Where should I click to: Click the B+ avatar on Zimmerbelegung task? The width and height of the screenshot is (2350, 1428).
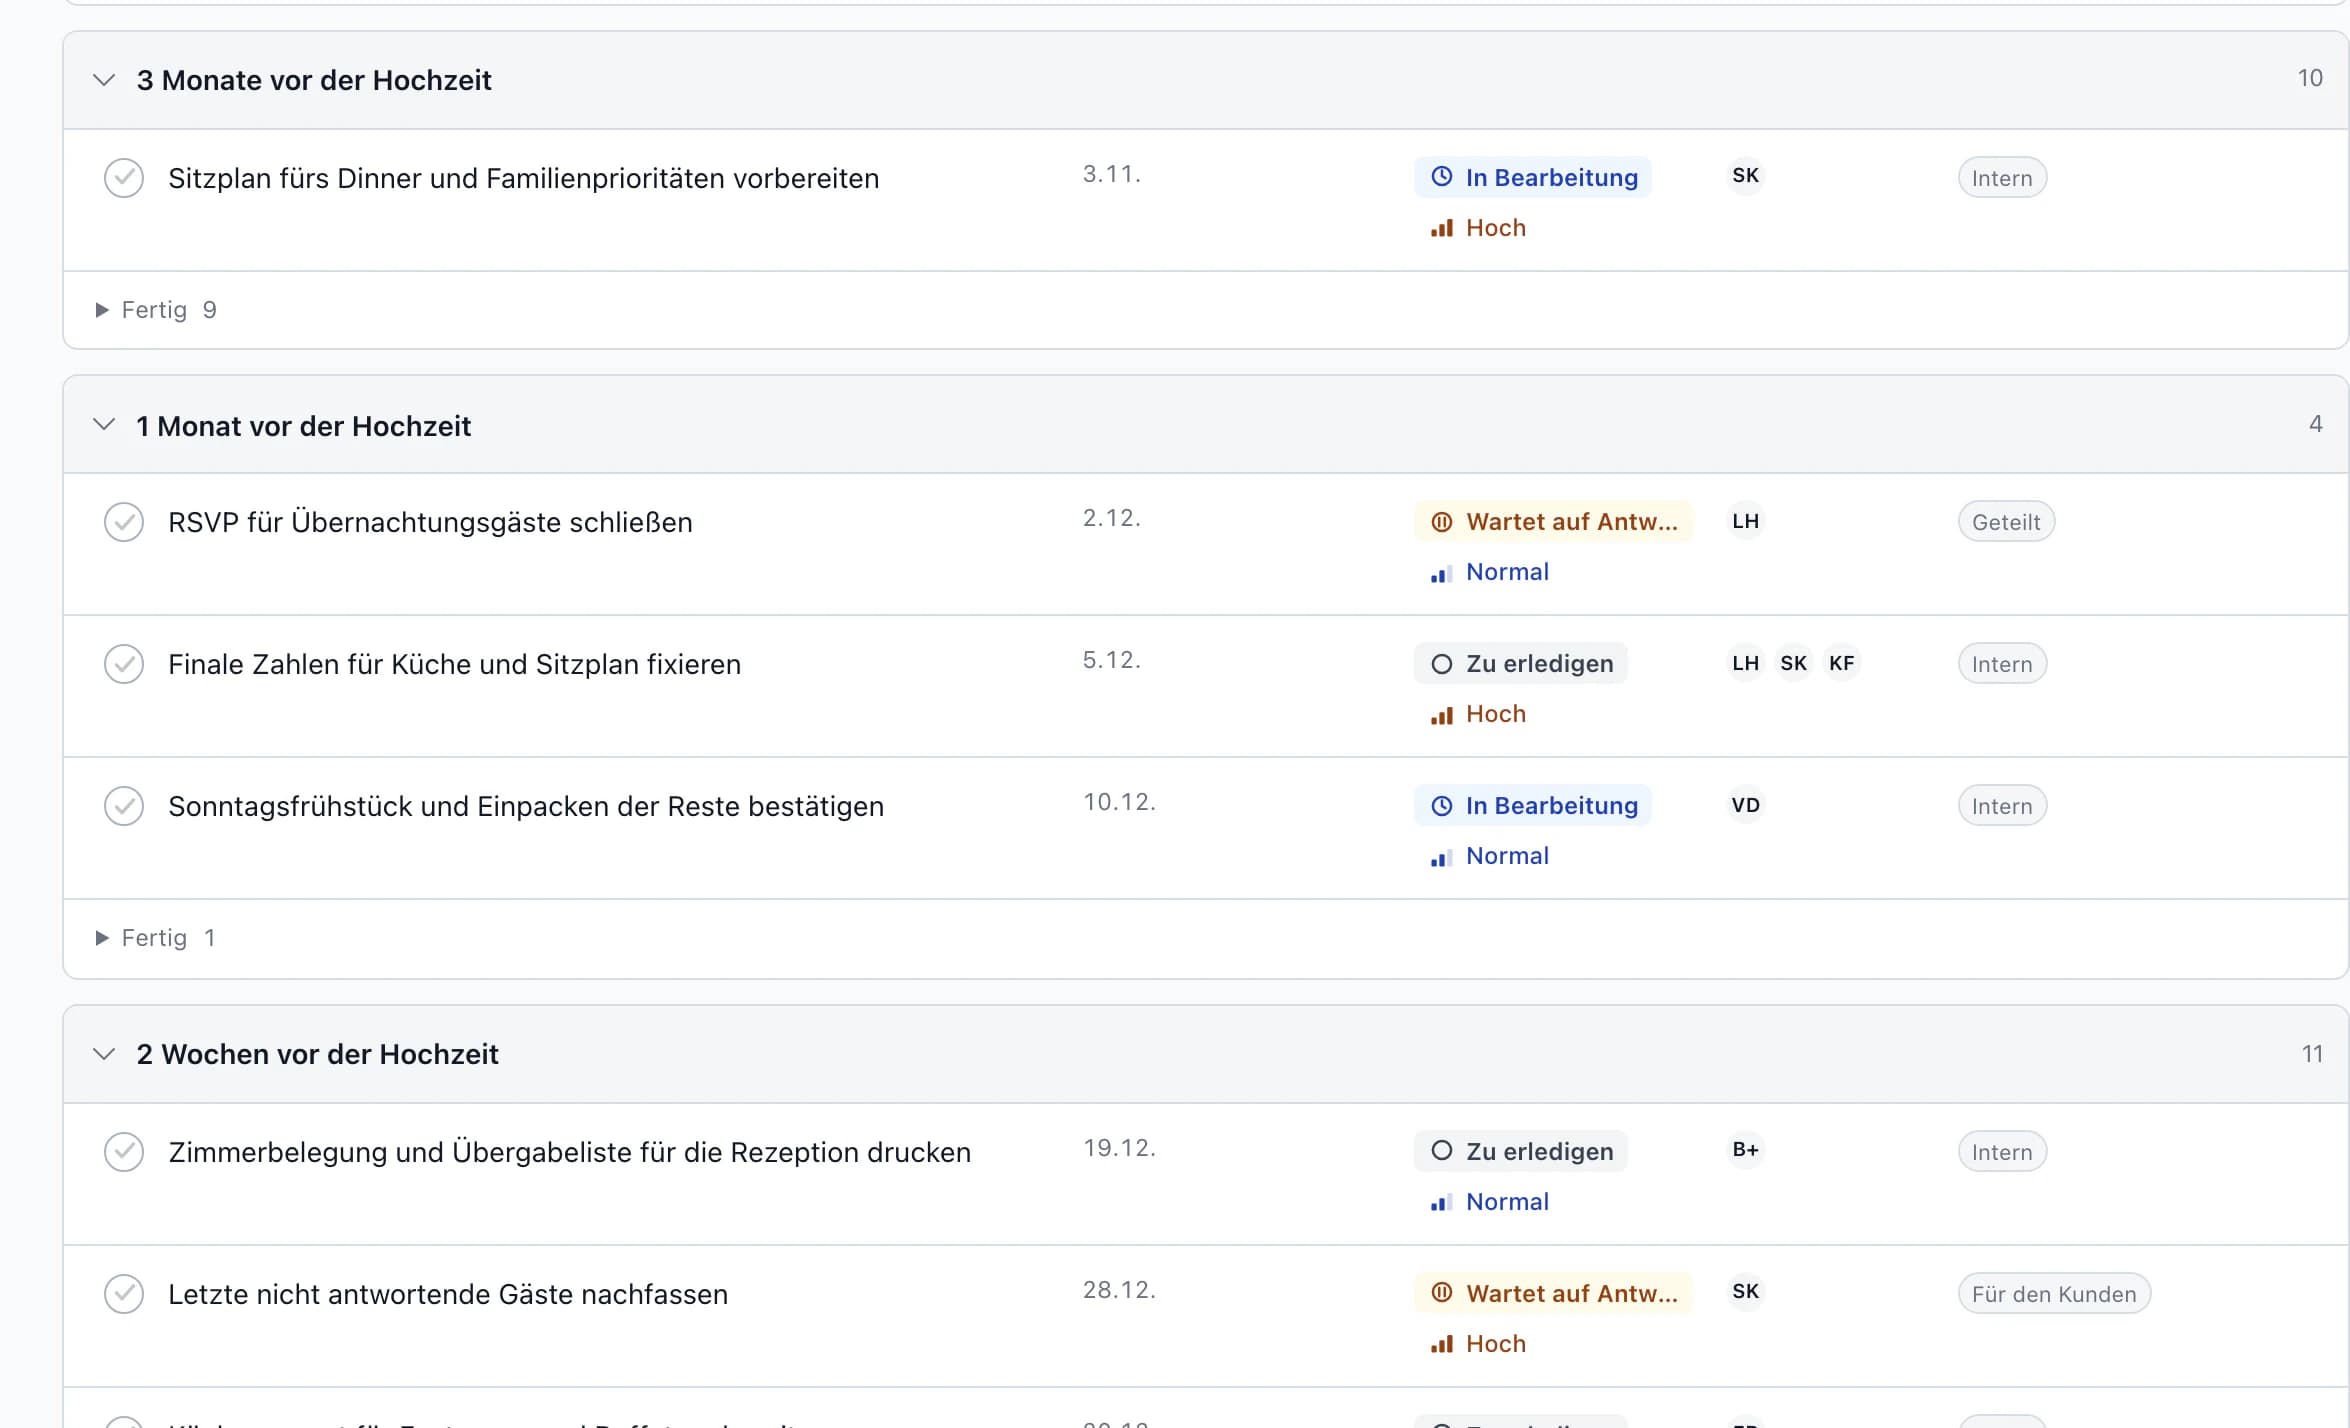coord(1745,1150)
